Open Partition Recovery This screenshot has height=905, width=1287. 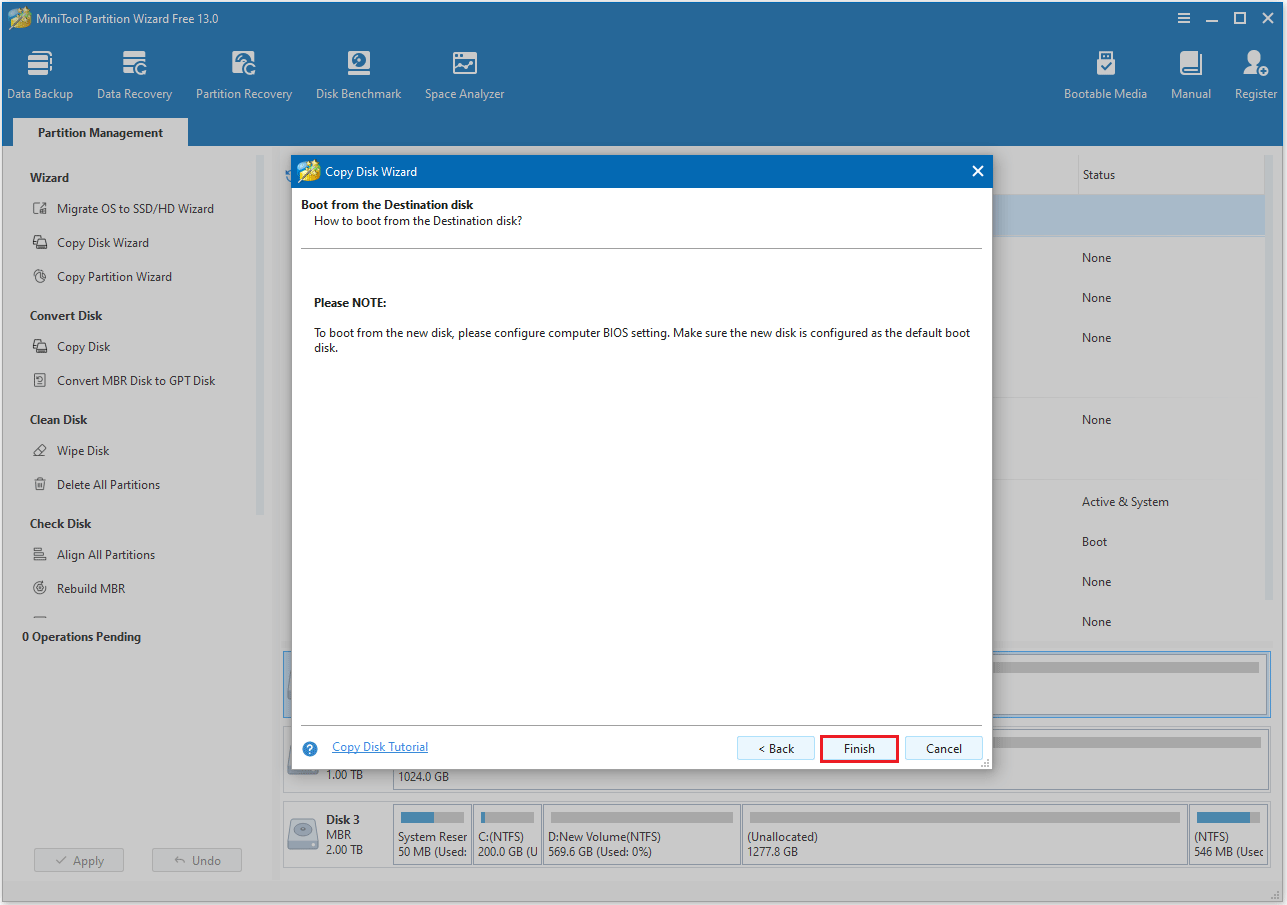(244, 72)
